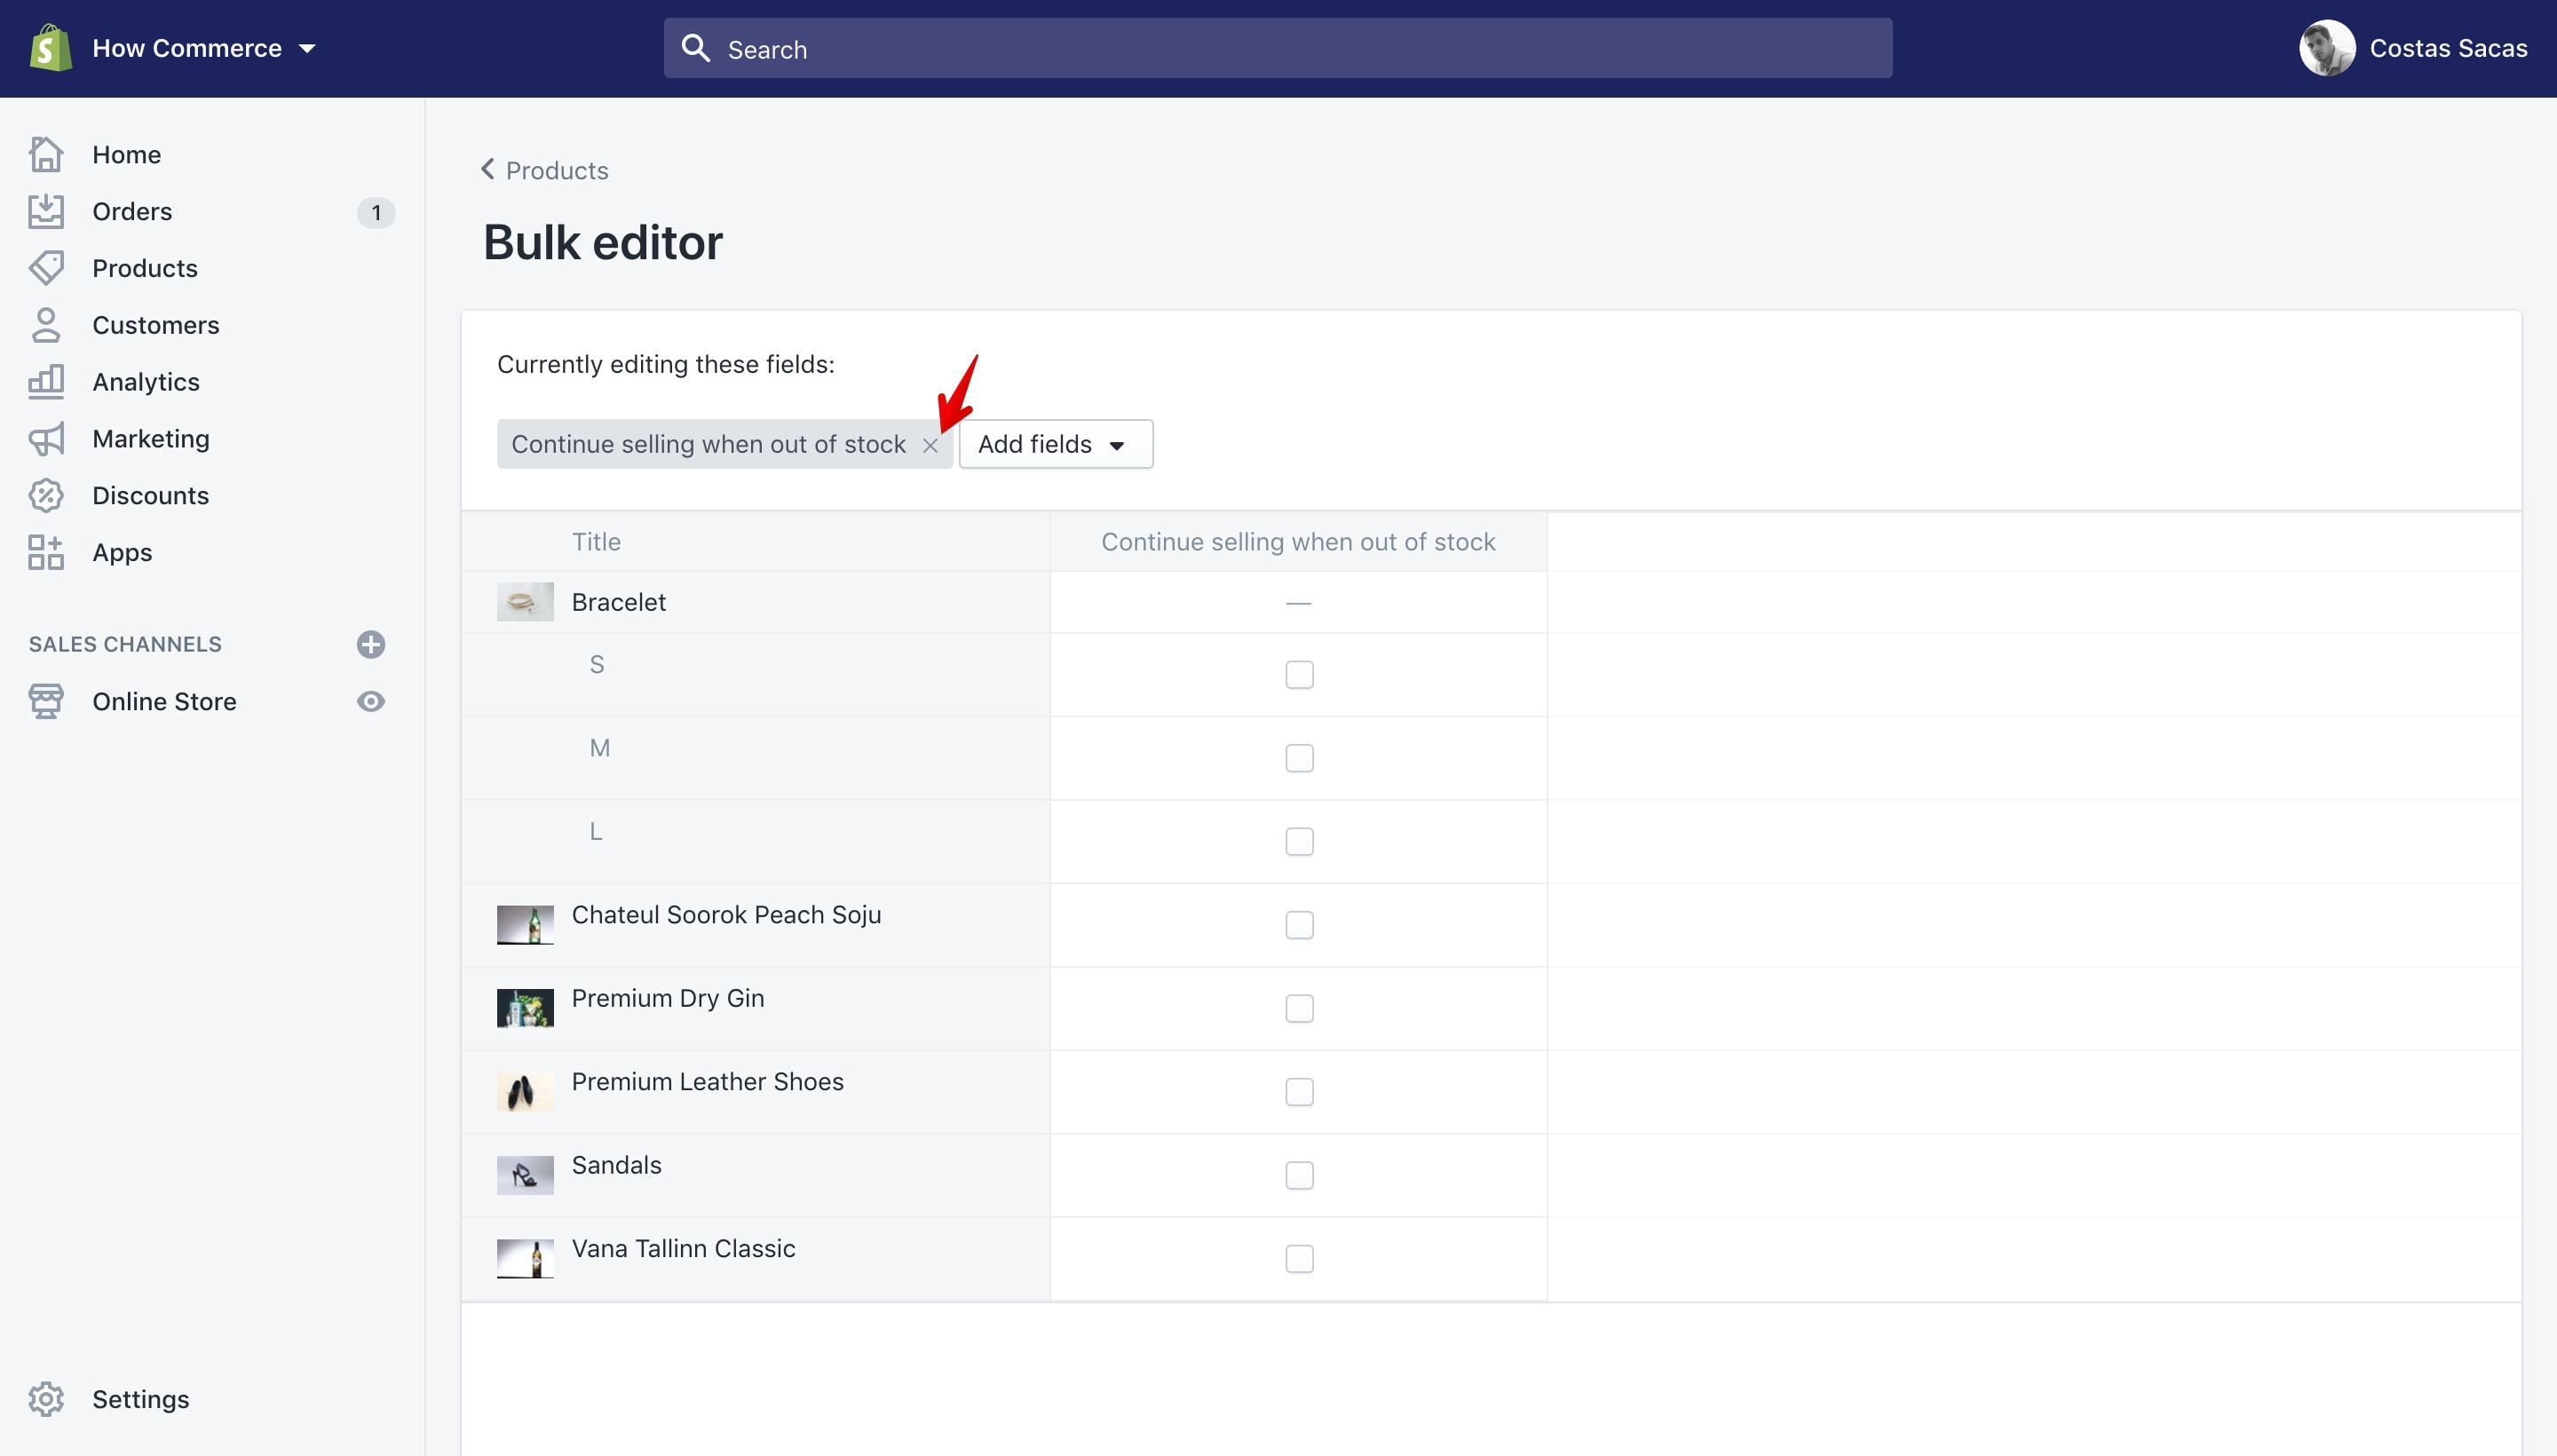The image size is (2557, 1456).
Task: Select the Vana Tallinn Classic title
Action: 683,1249
